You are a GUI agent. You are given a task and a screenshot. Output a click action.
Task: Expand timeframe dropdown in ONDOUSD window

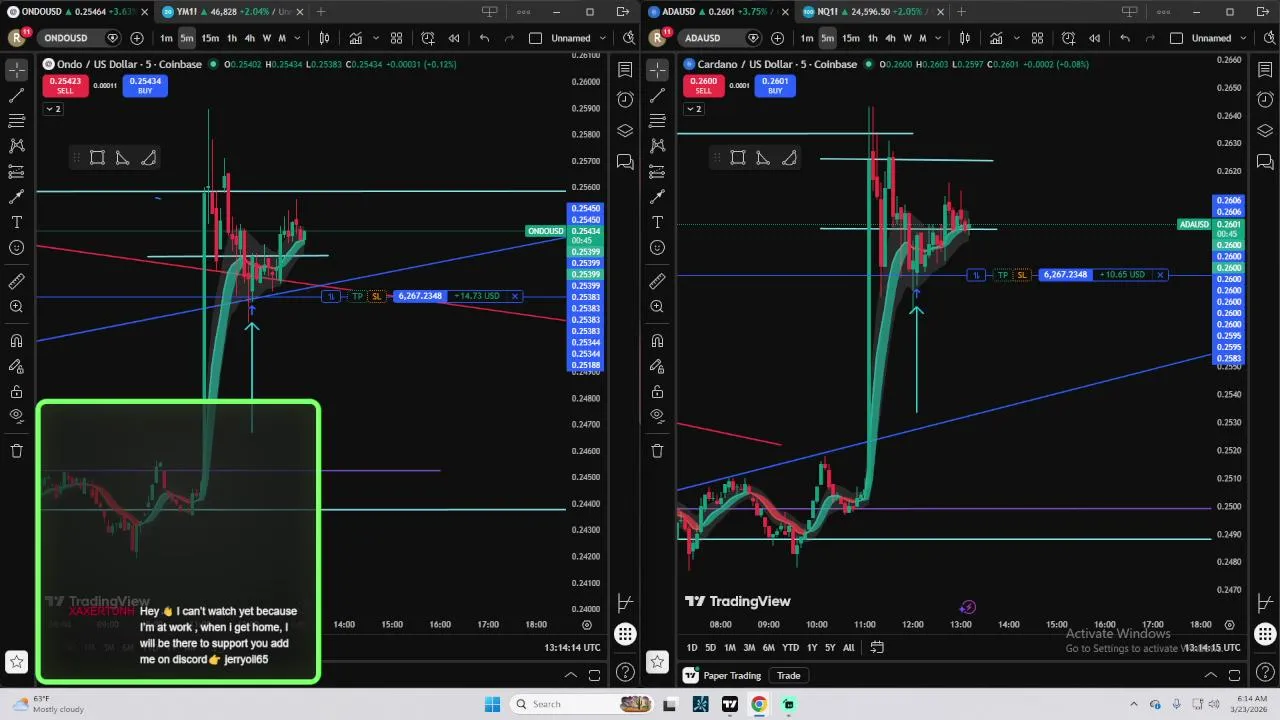(298, 38)
